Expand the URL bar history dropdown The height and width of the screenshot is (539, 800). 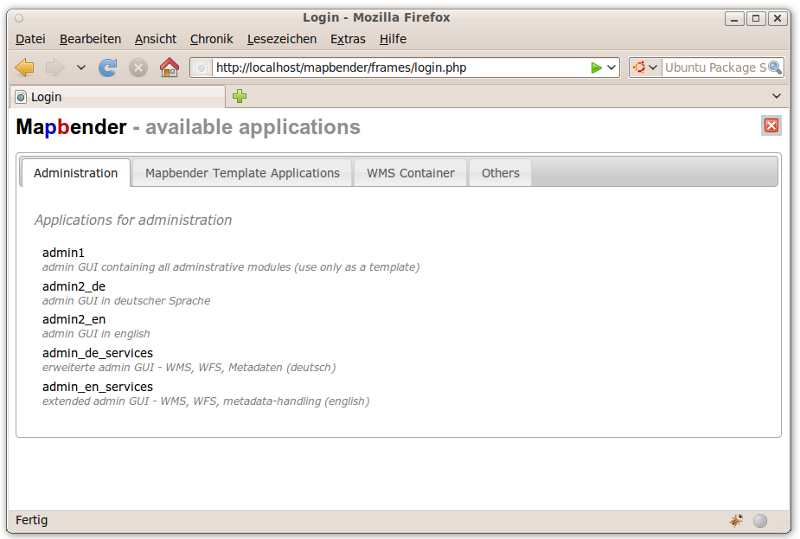click(x=611, y=68)
